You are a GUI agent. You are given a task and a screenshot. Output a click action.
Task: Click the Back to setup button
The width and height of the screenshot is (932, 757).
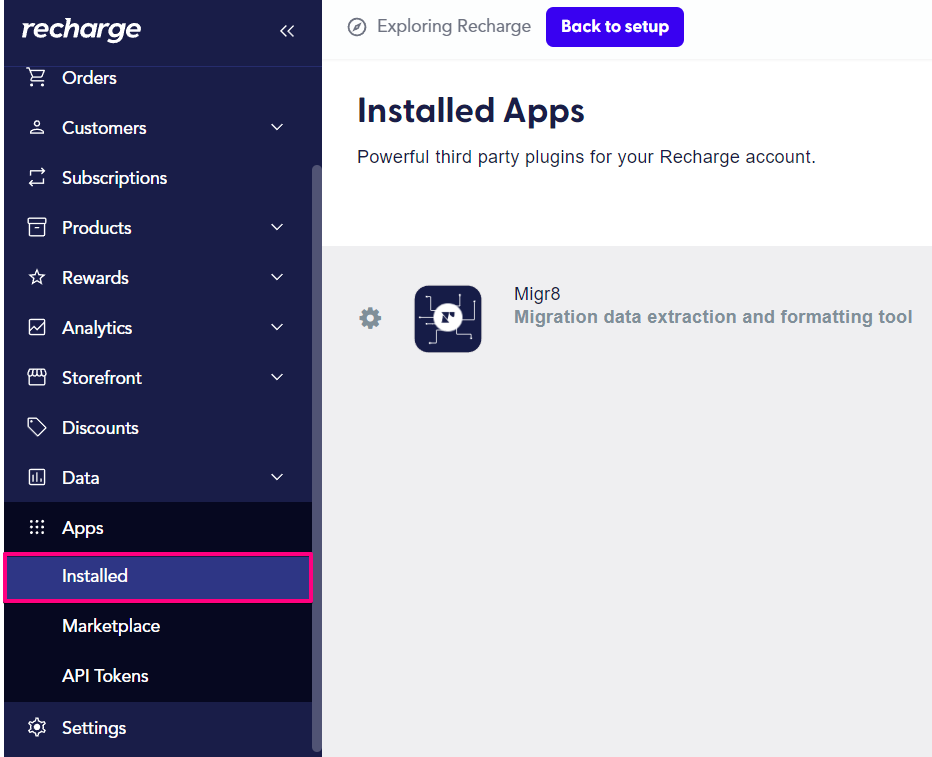[614, 27]
